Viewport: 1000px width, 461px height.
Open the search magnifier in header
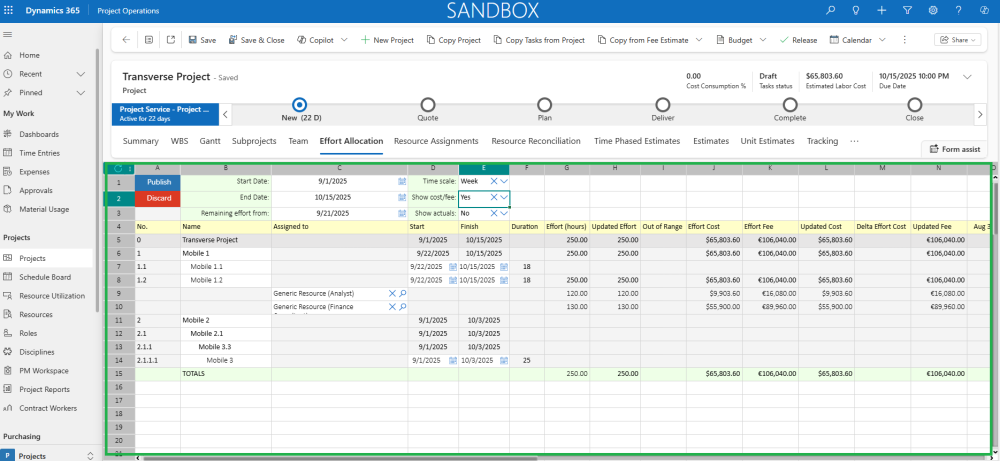click(x=830, y=10)
